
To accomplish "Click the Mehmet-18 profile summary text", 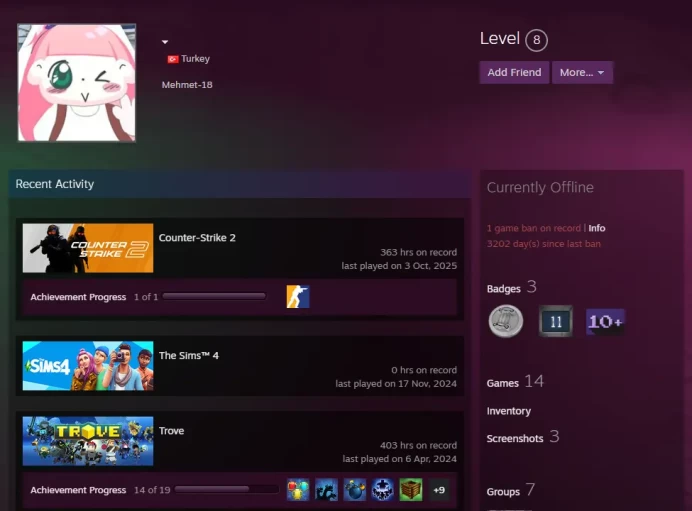I will 187,85.
